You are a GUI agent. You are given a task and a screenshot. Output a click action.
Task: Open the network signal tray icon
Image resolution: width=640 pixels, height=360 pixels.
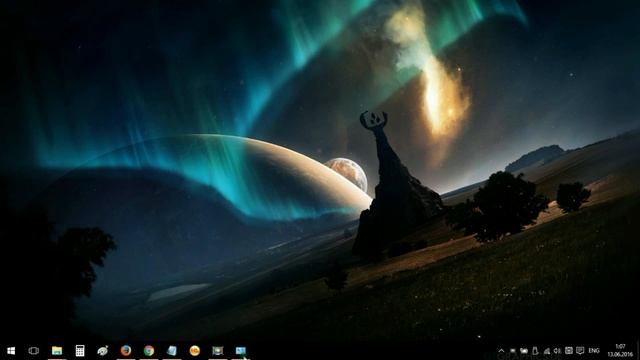click(x=547, y=351)
